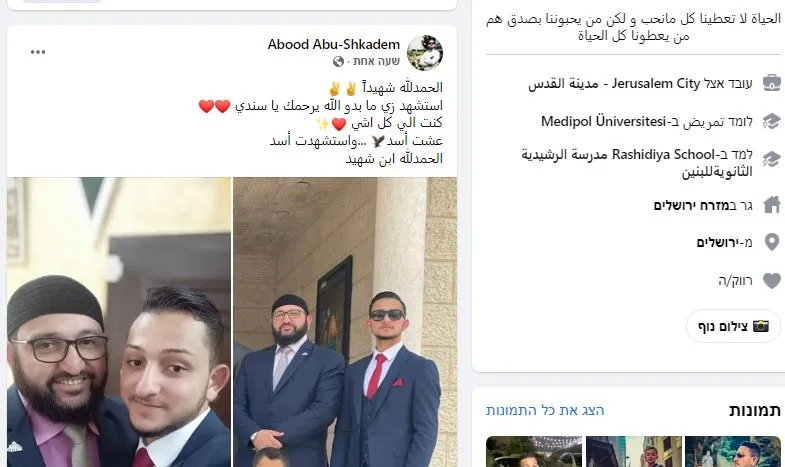Click the heart relationship status icon
This screenshot has height=467, width=785.
click(771, 280)
